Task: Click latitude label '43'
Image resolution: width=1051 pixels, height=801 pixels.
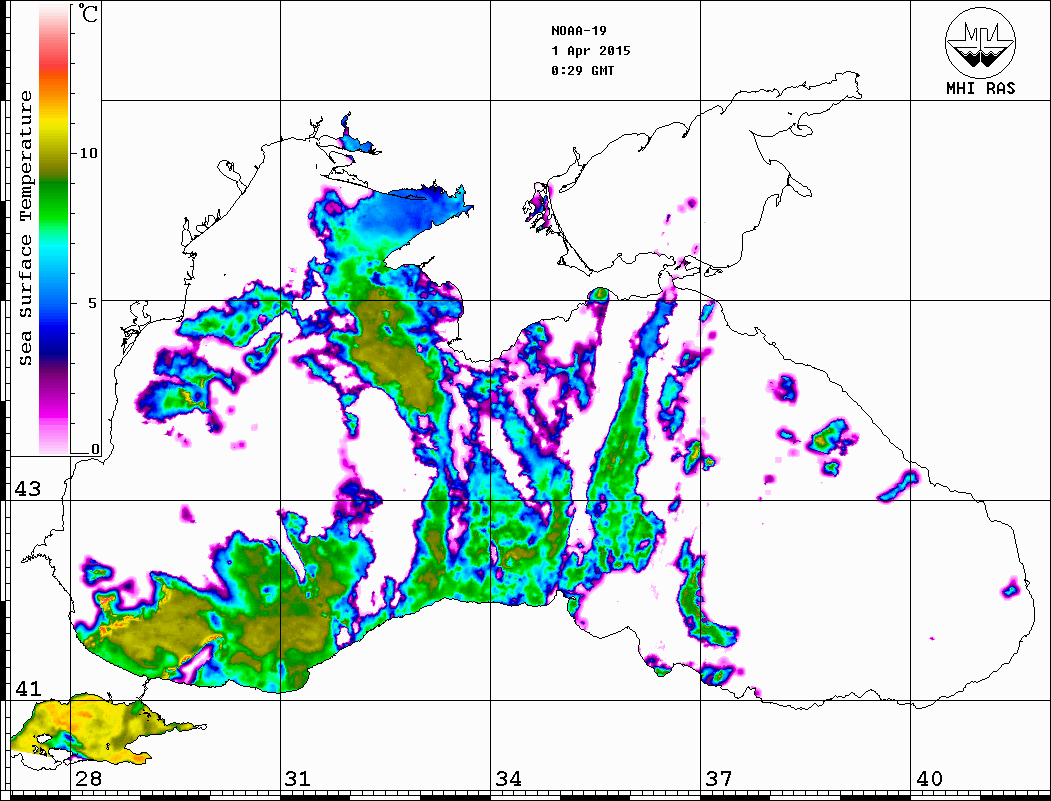Action: (28, 489)
